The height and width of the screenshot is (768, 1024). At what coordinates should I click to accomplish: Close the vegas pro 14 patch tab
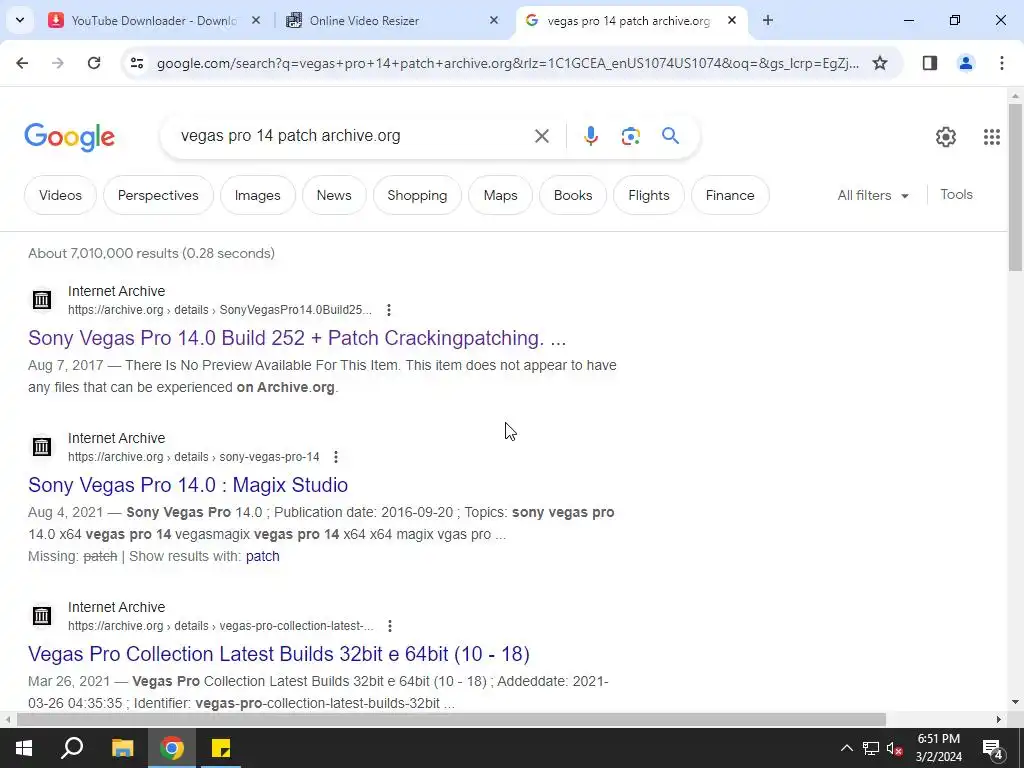pos(732,20)
